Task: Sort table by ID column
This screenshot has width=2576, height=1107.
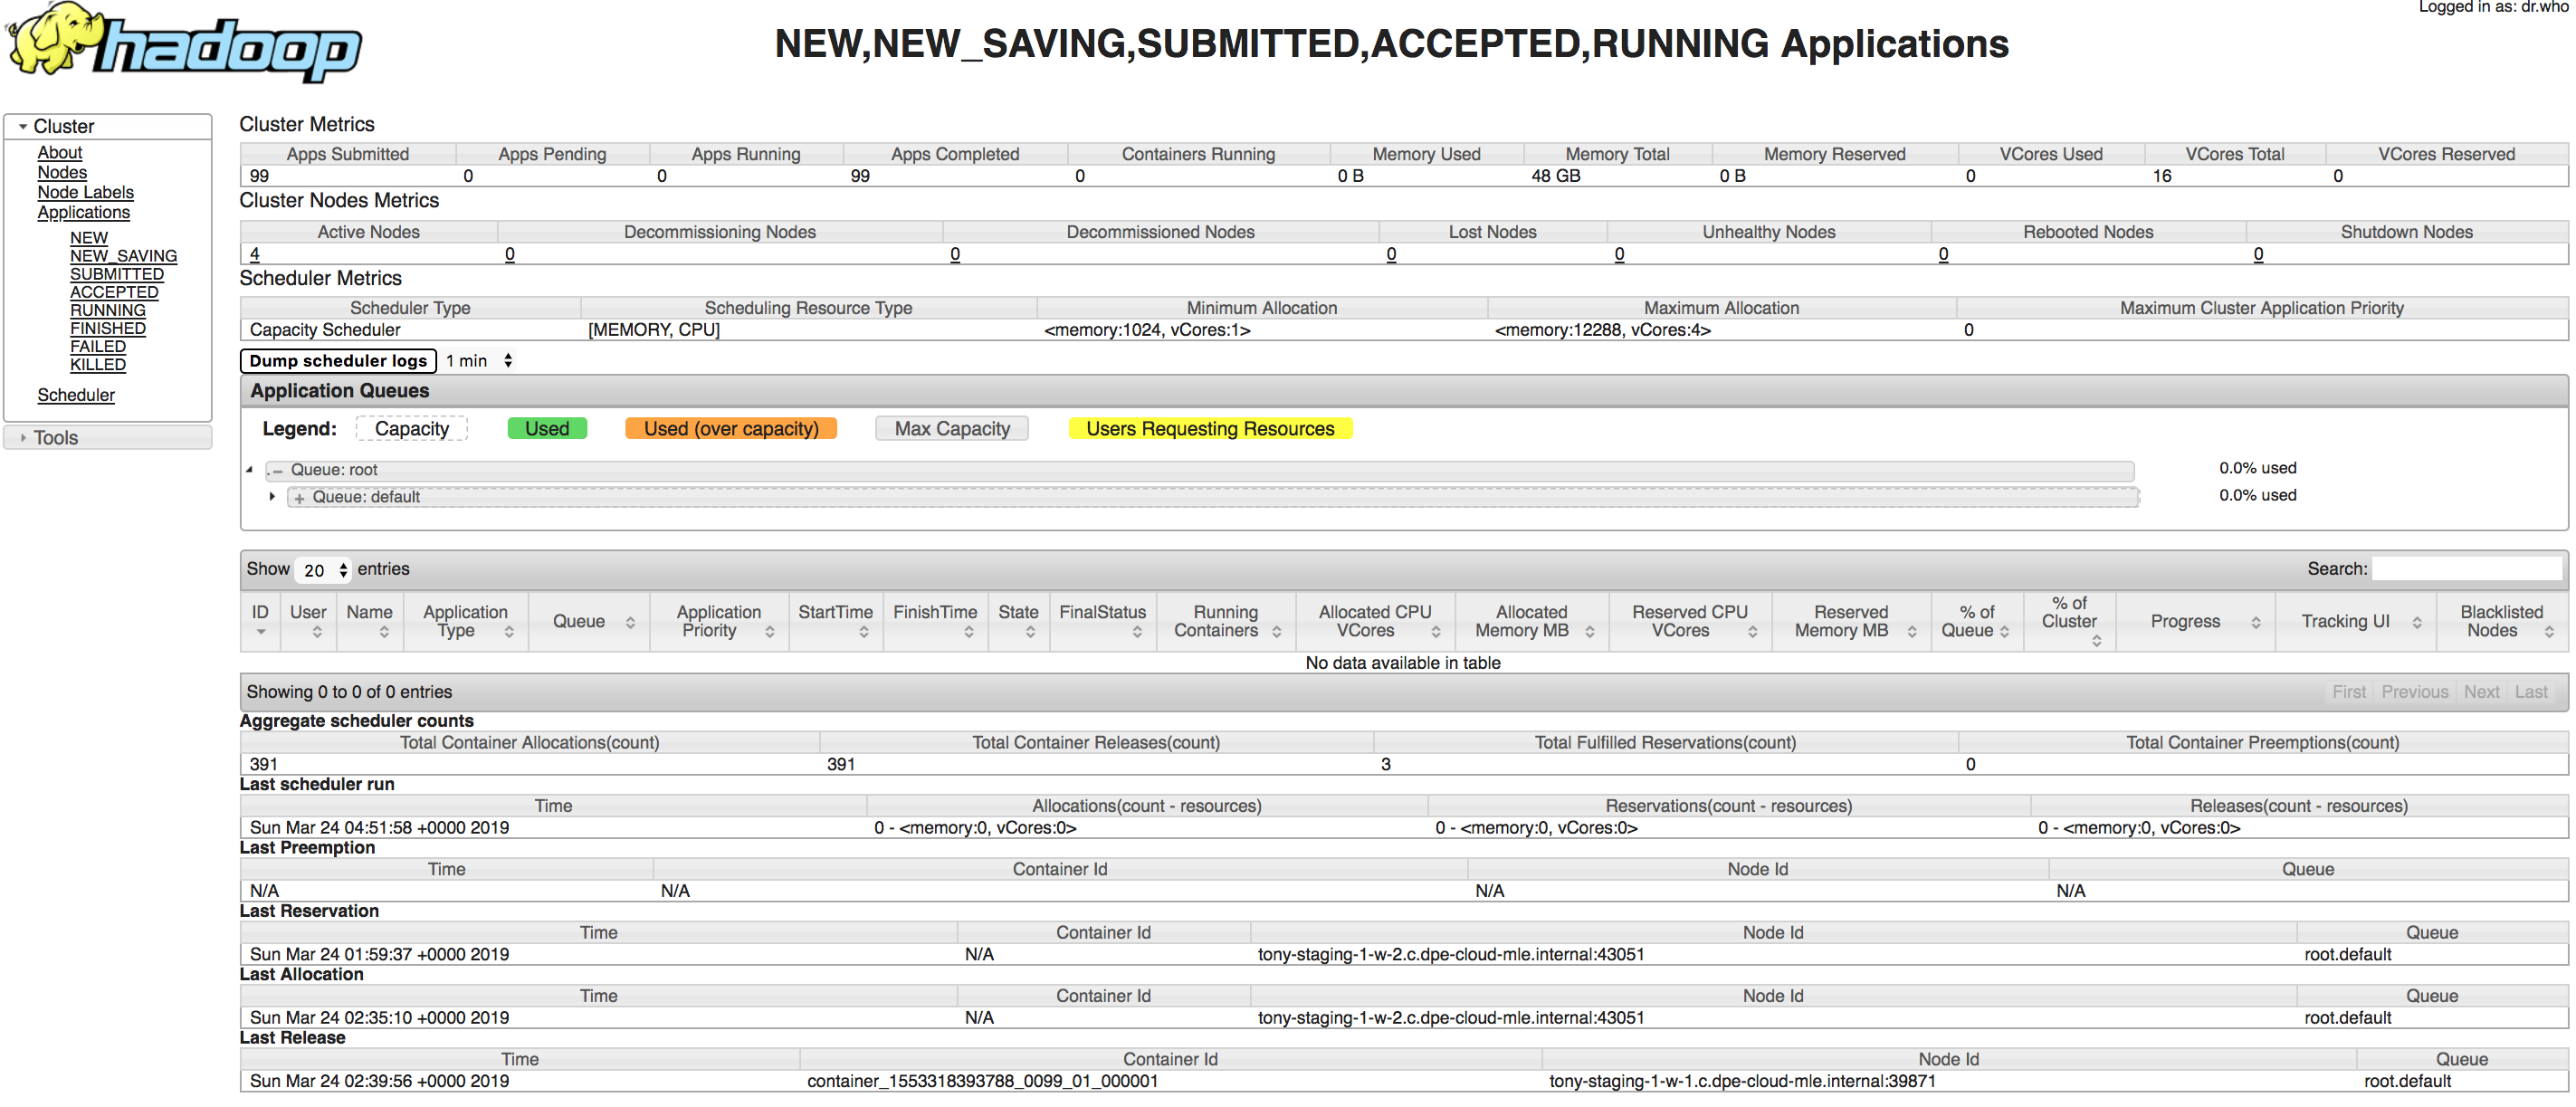Action: 260,621
